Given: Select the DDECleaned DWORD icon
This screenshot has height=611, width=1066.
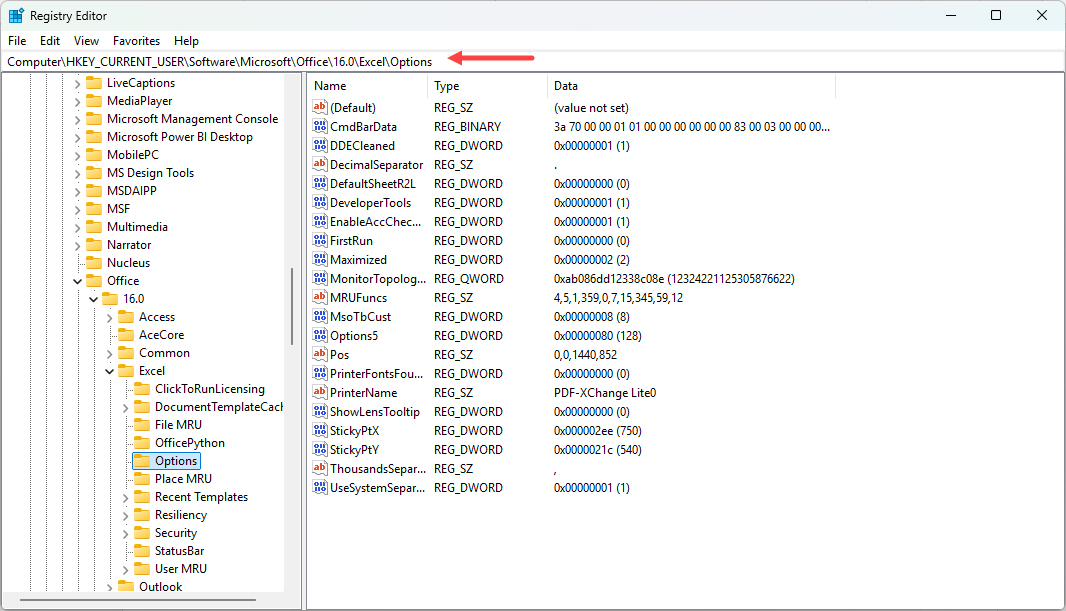Looking at the screenshot, I should [320, 145].
